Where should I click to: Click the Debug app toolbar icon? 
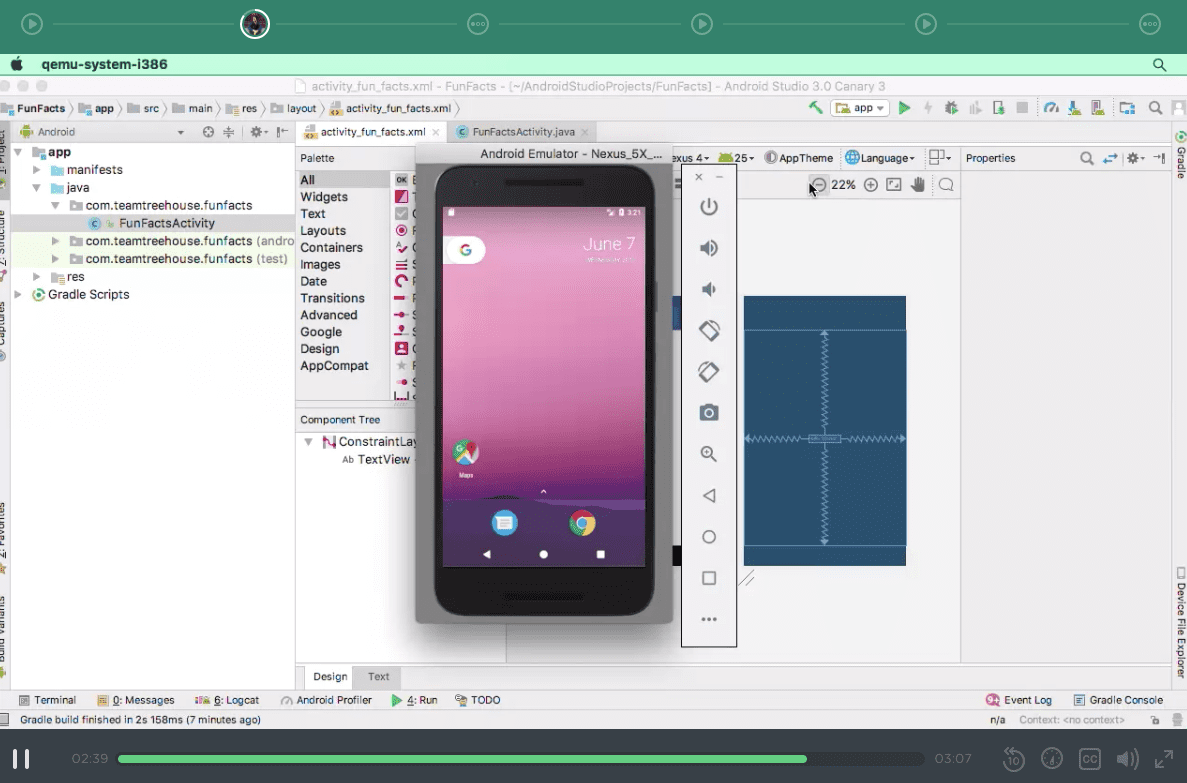point(950,107)
